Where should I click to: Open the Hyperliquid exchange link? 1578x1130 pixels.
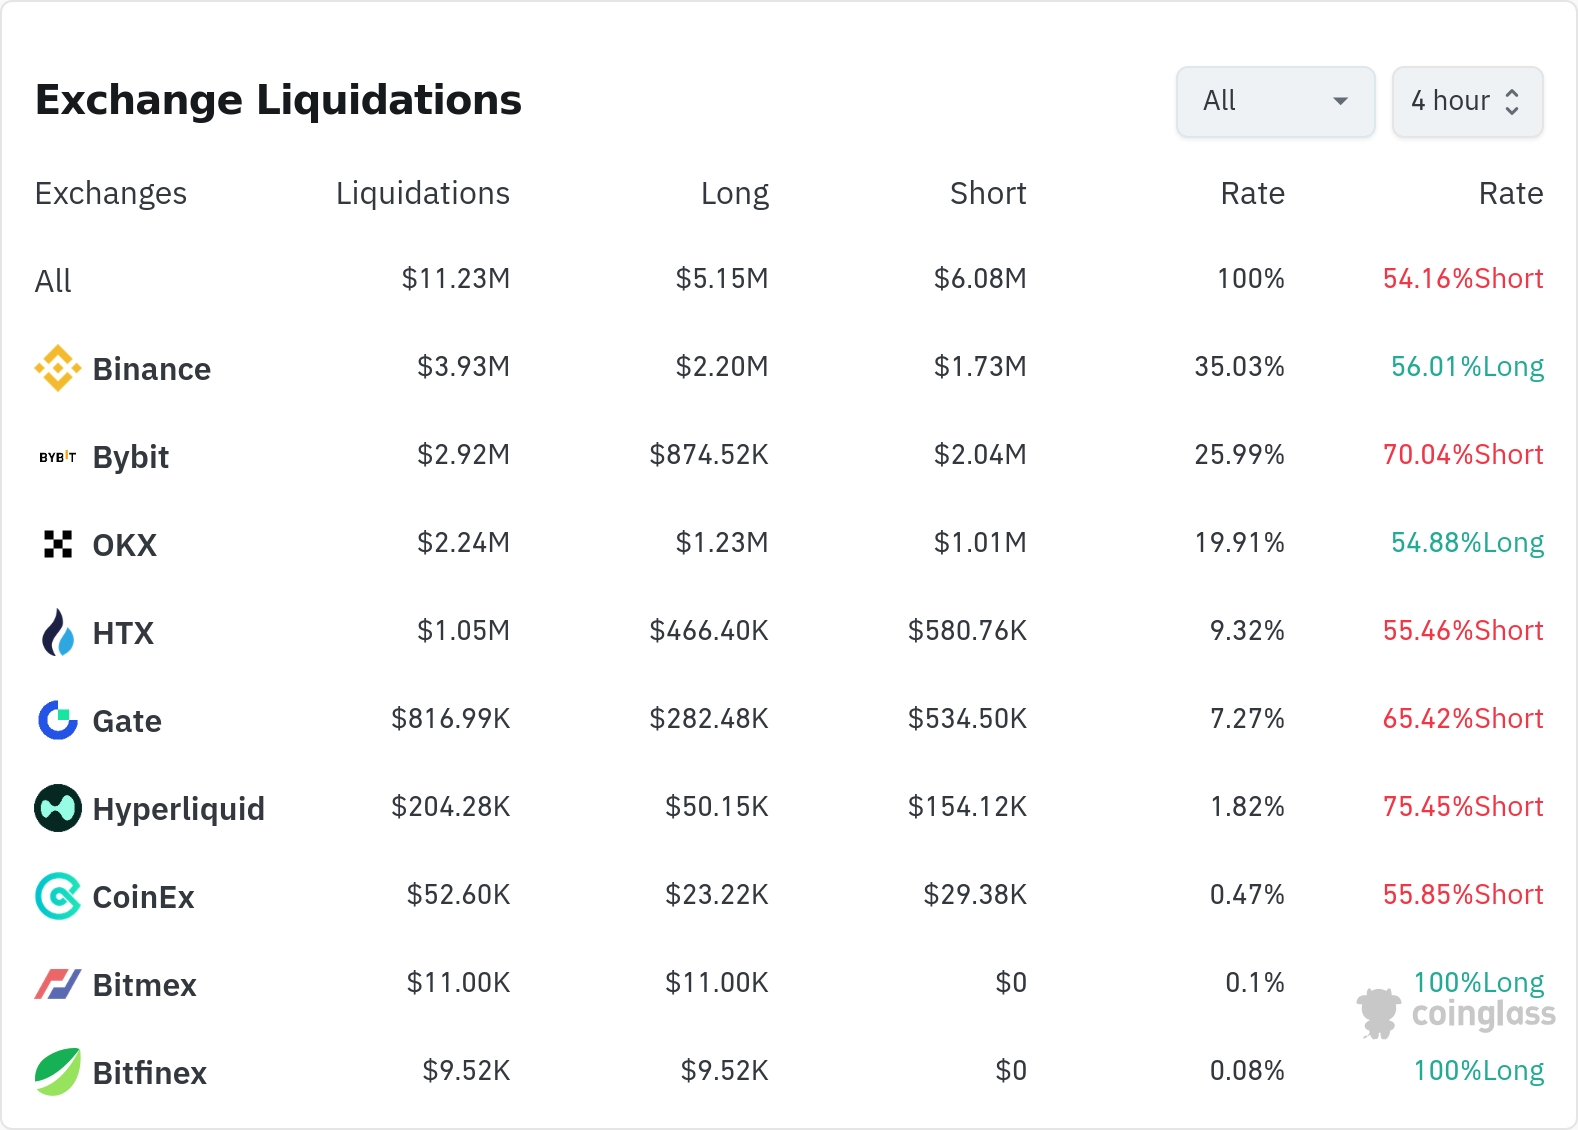[x=178, y=809]
